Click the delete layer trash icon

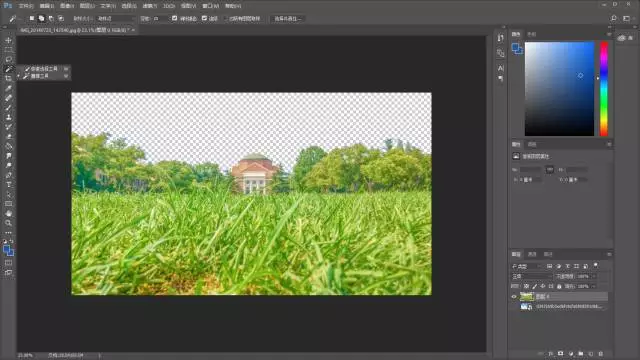point(600,354)
